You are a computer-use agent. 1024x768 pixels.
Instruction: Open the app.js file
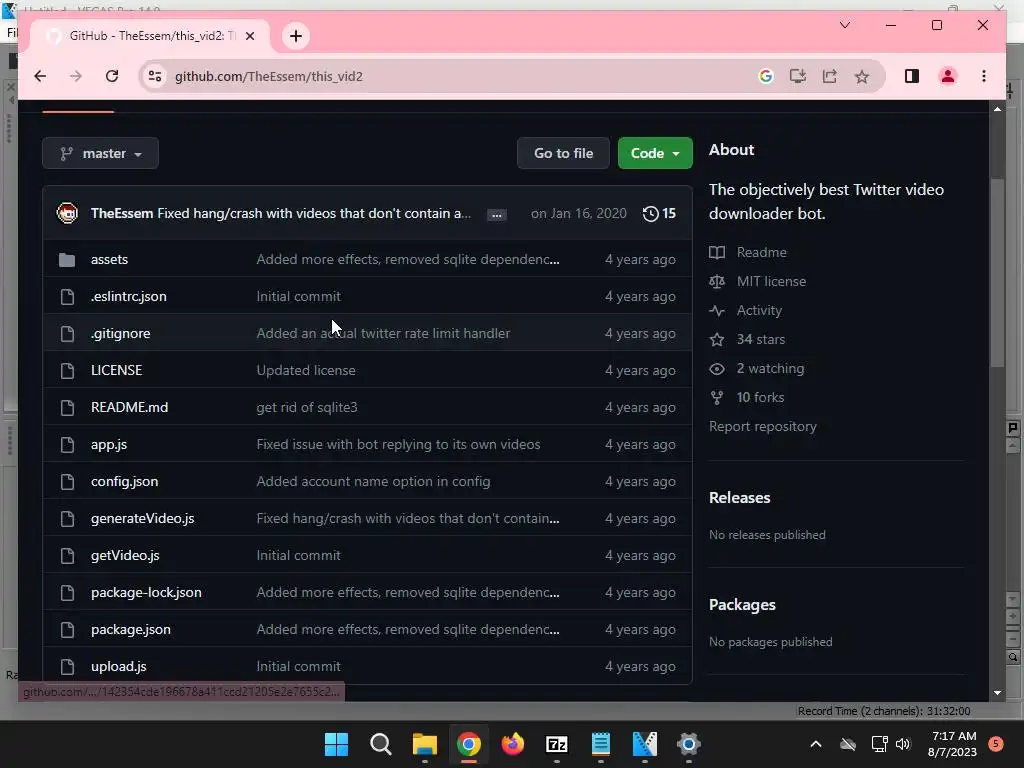[108, 445]
